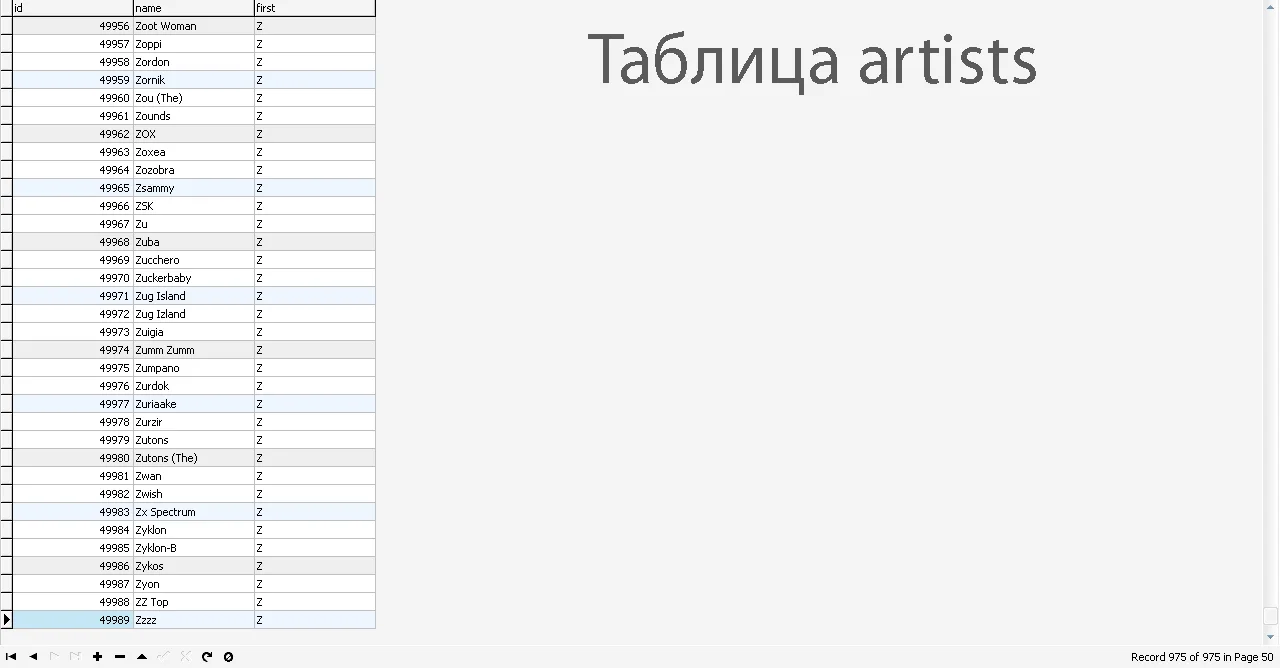
Task: Cancel the pending edit
Action: [x=184, y=657]
